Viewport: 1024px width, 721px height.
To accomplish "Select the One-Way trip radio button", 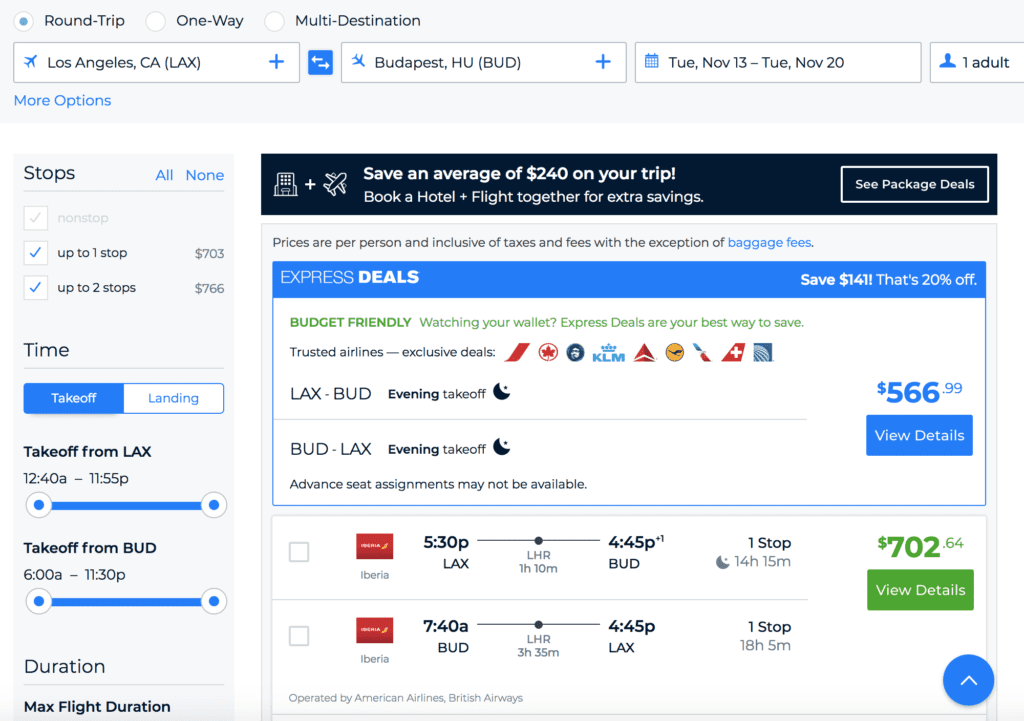I will click(x=155, y=20).
